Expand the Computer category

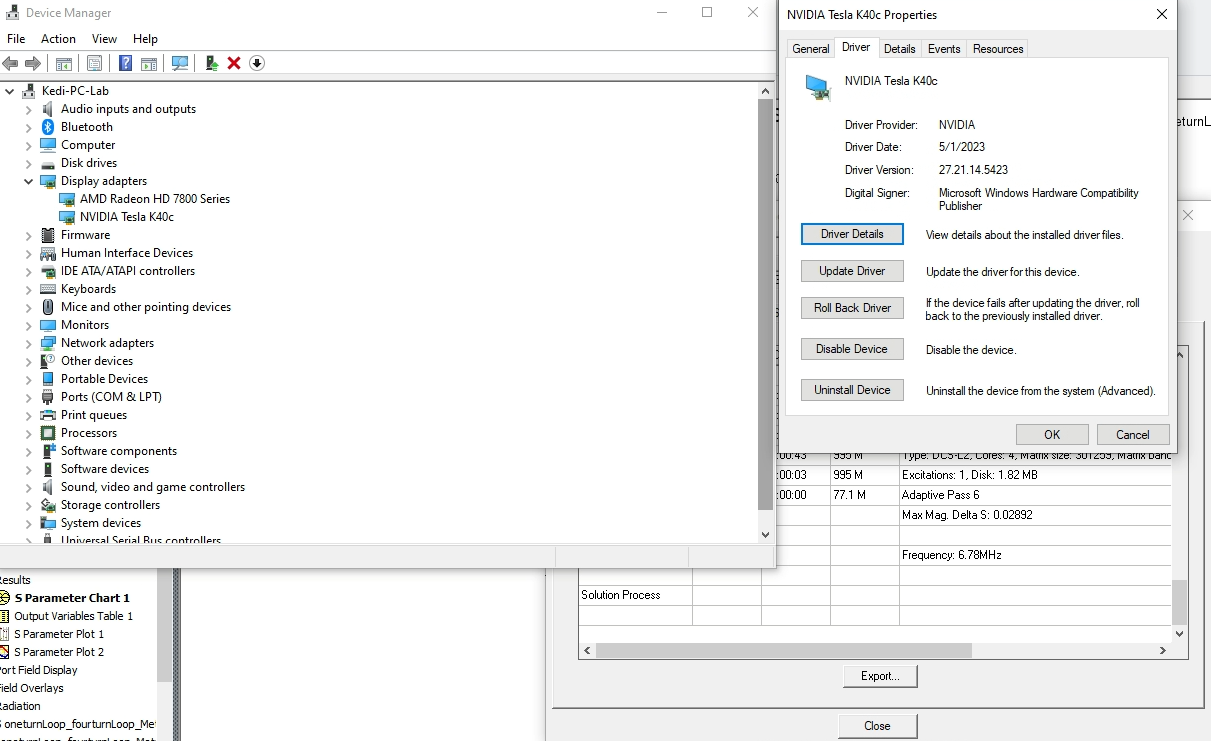point(29,145)
